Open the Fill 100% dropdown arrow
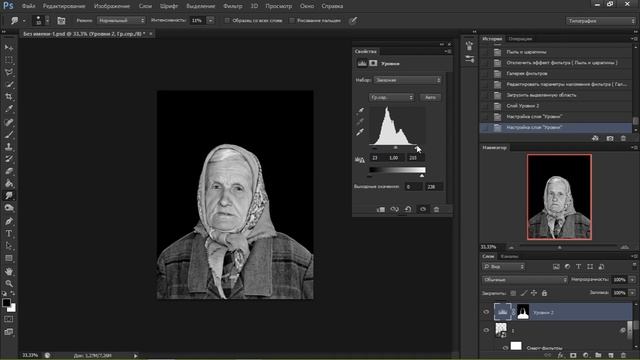Screen dimensions: 640x360 click(x=632, y=293)
